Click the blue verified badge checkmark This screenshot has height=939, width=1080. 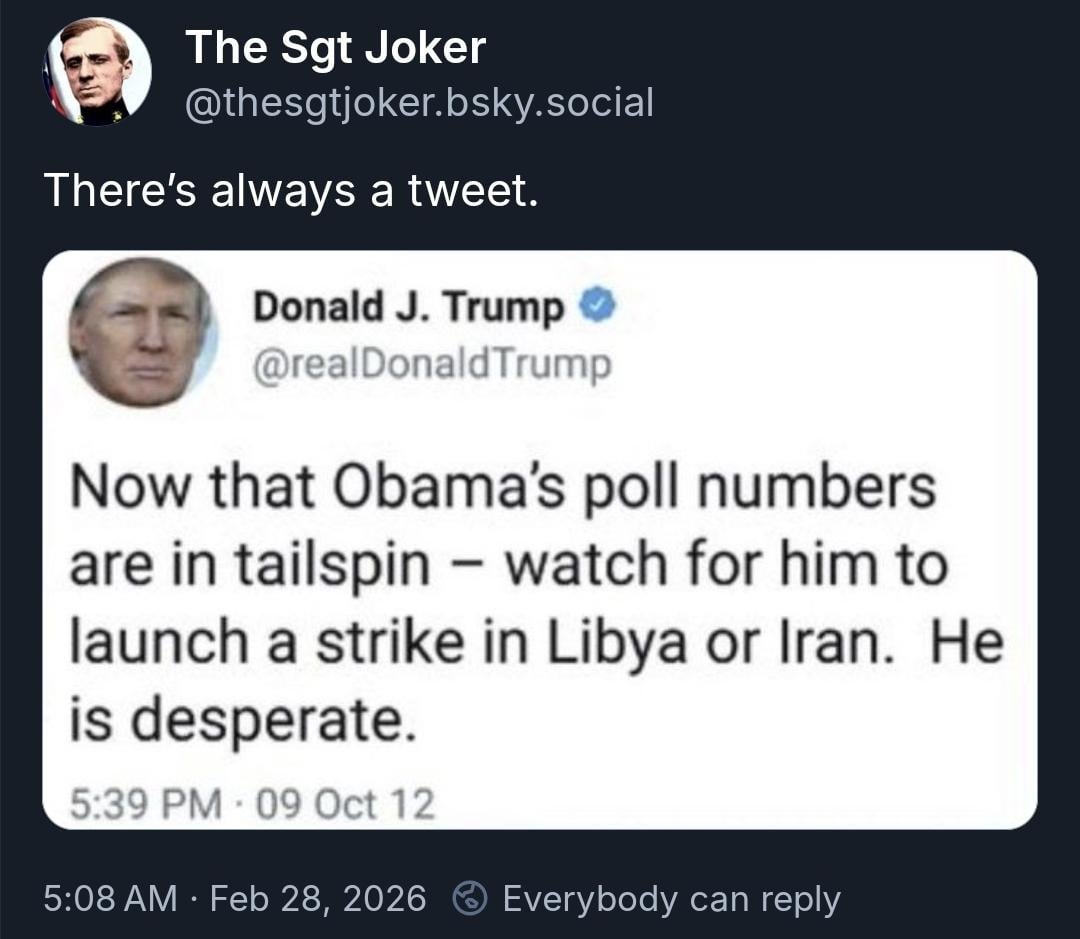tap(598, 306)
